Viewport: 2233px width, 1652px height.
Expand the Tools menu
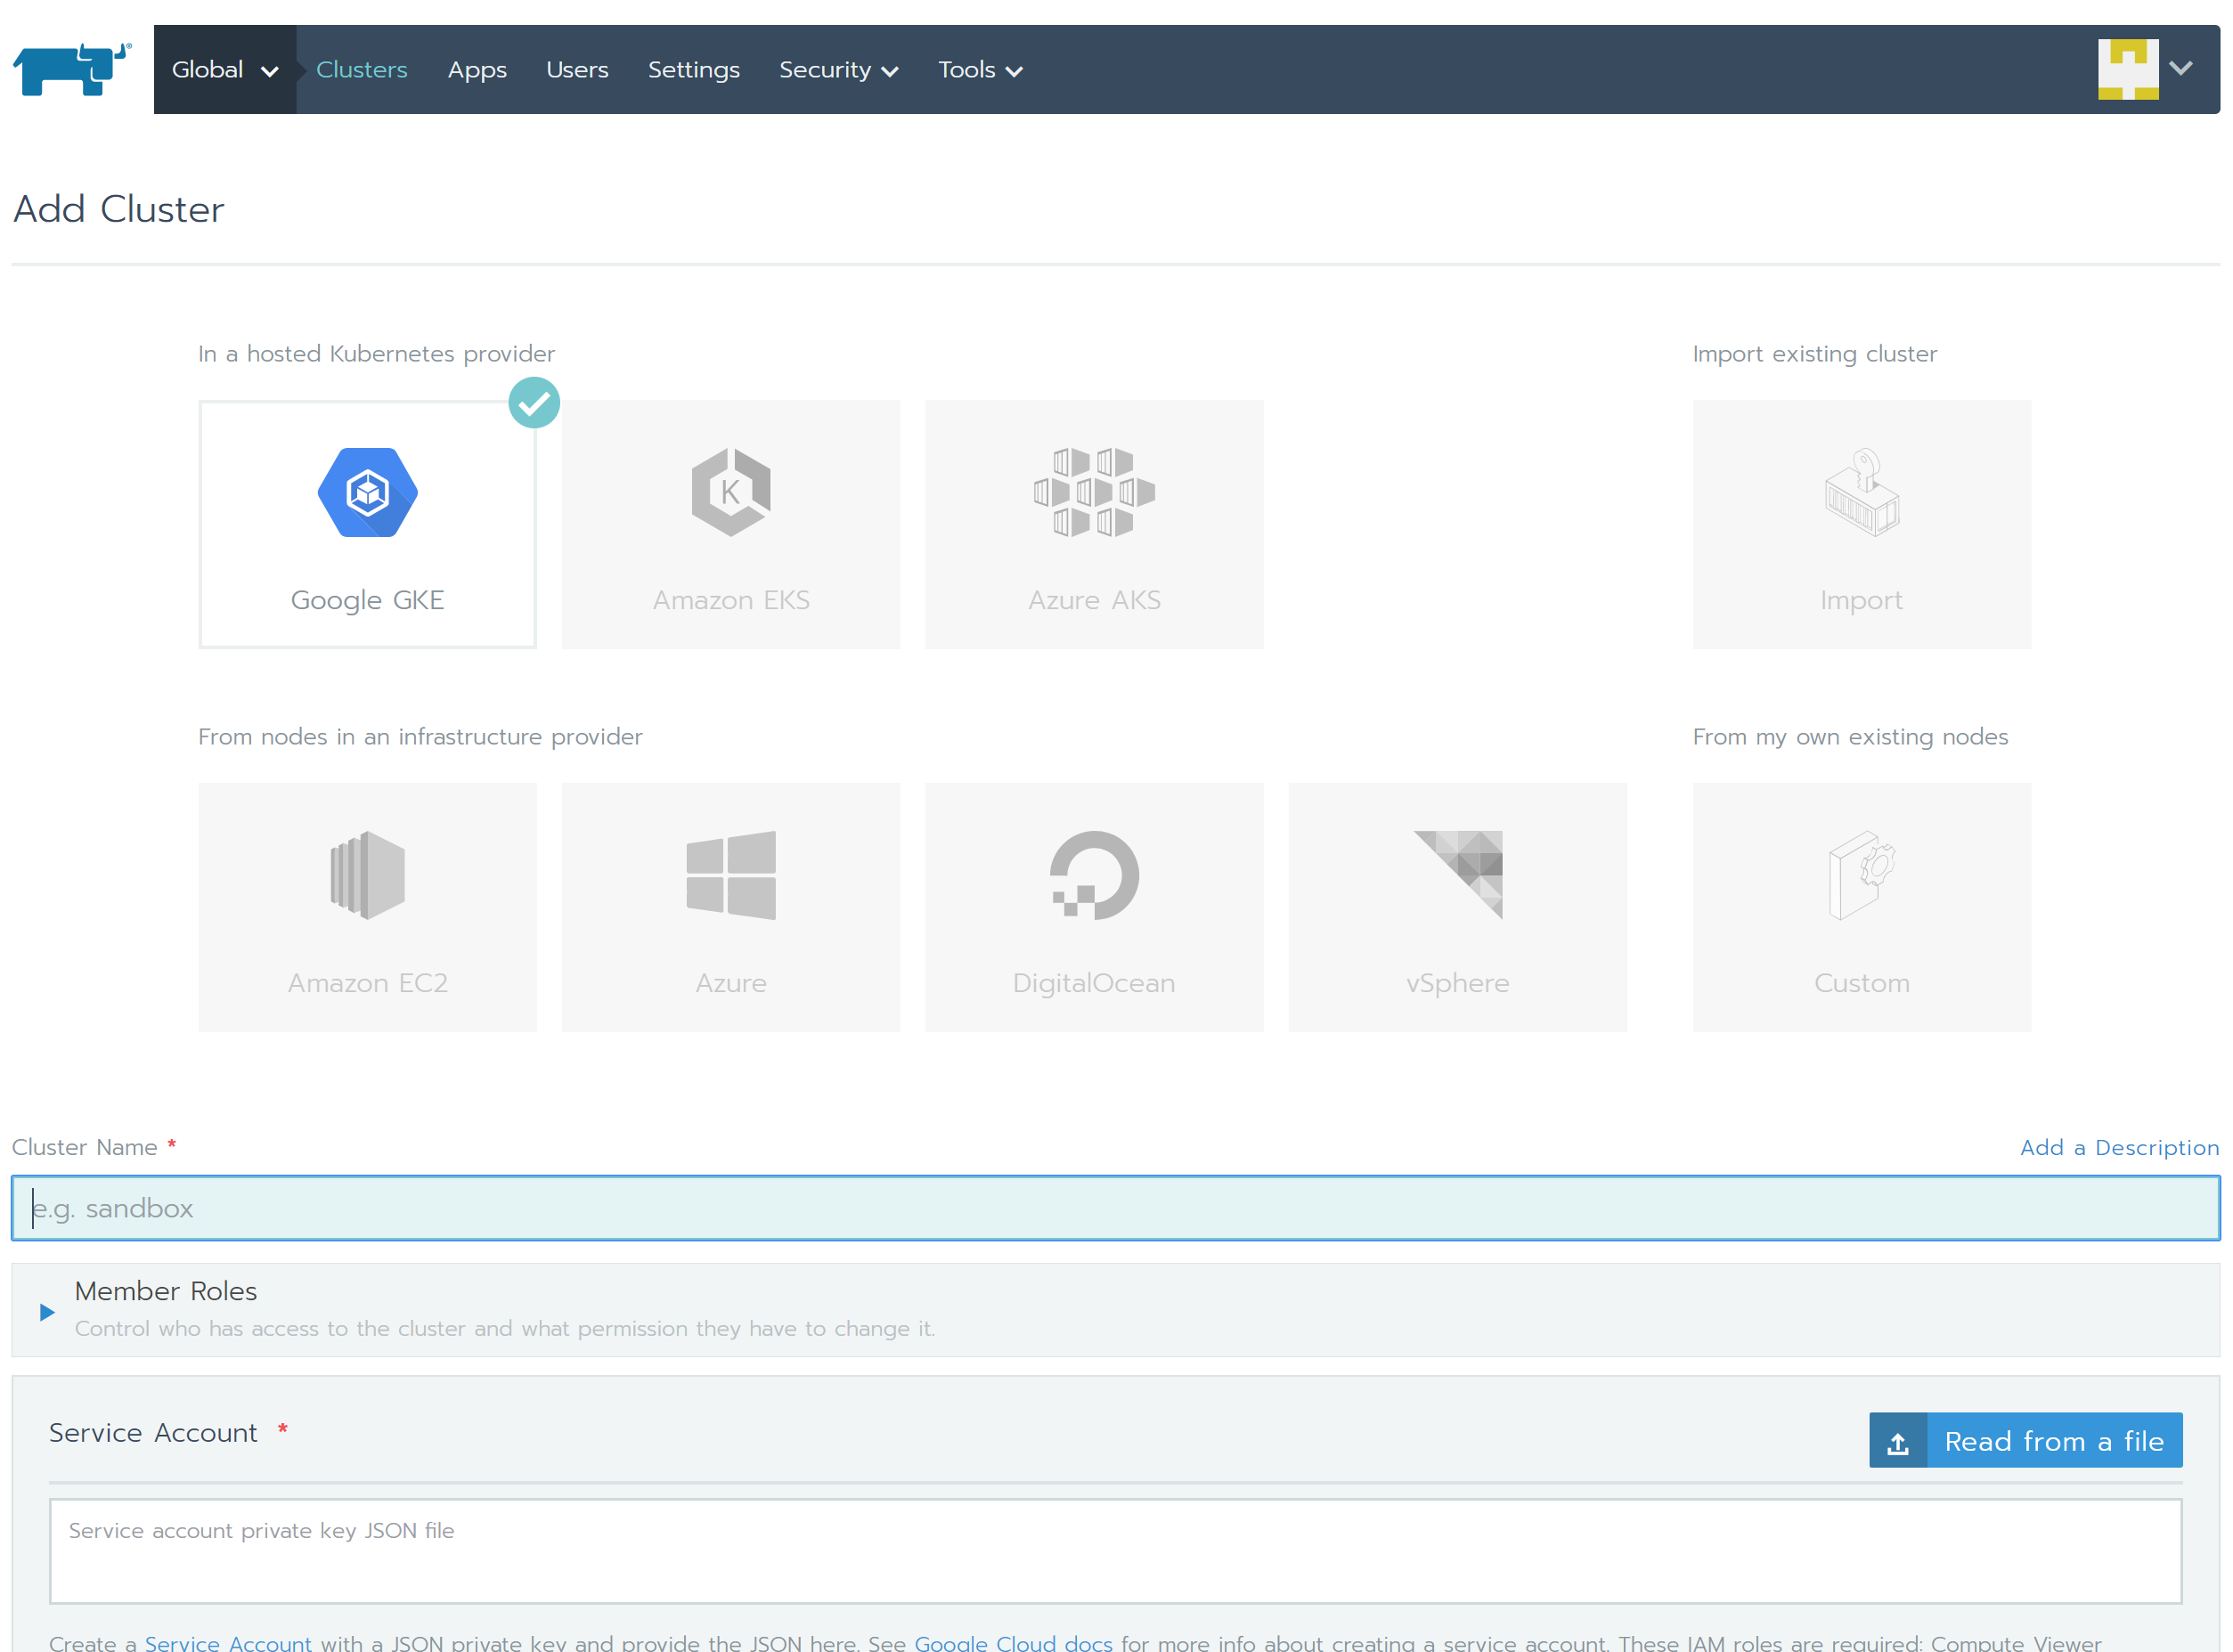[979, 69]
